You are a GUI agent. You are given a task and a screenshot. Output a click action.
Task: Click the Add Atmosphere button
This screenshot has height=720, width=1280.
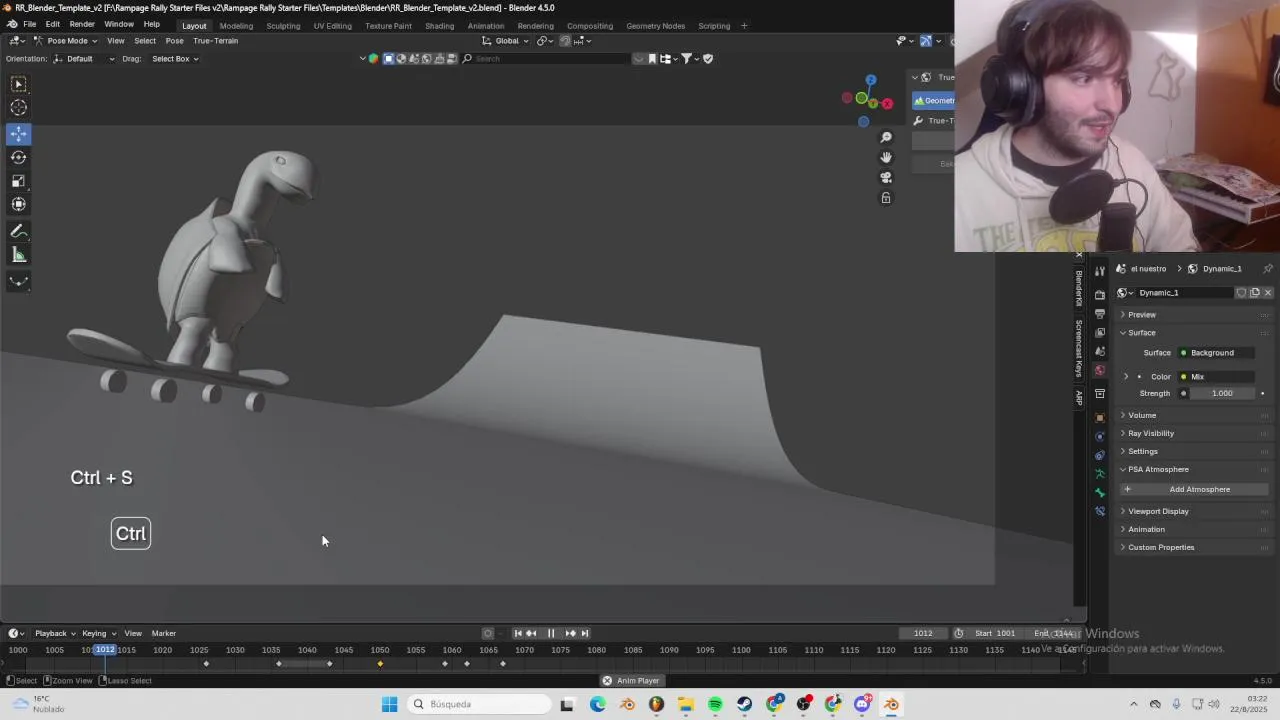tap(1194, 490)
